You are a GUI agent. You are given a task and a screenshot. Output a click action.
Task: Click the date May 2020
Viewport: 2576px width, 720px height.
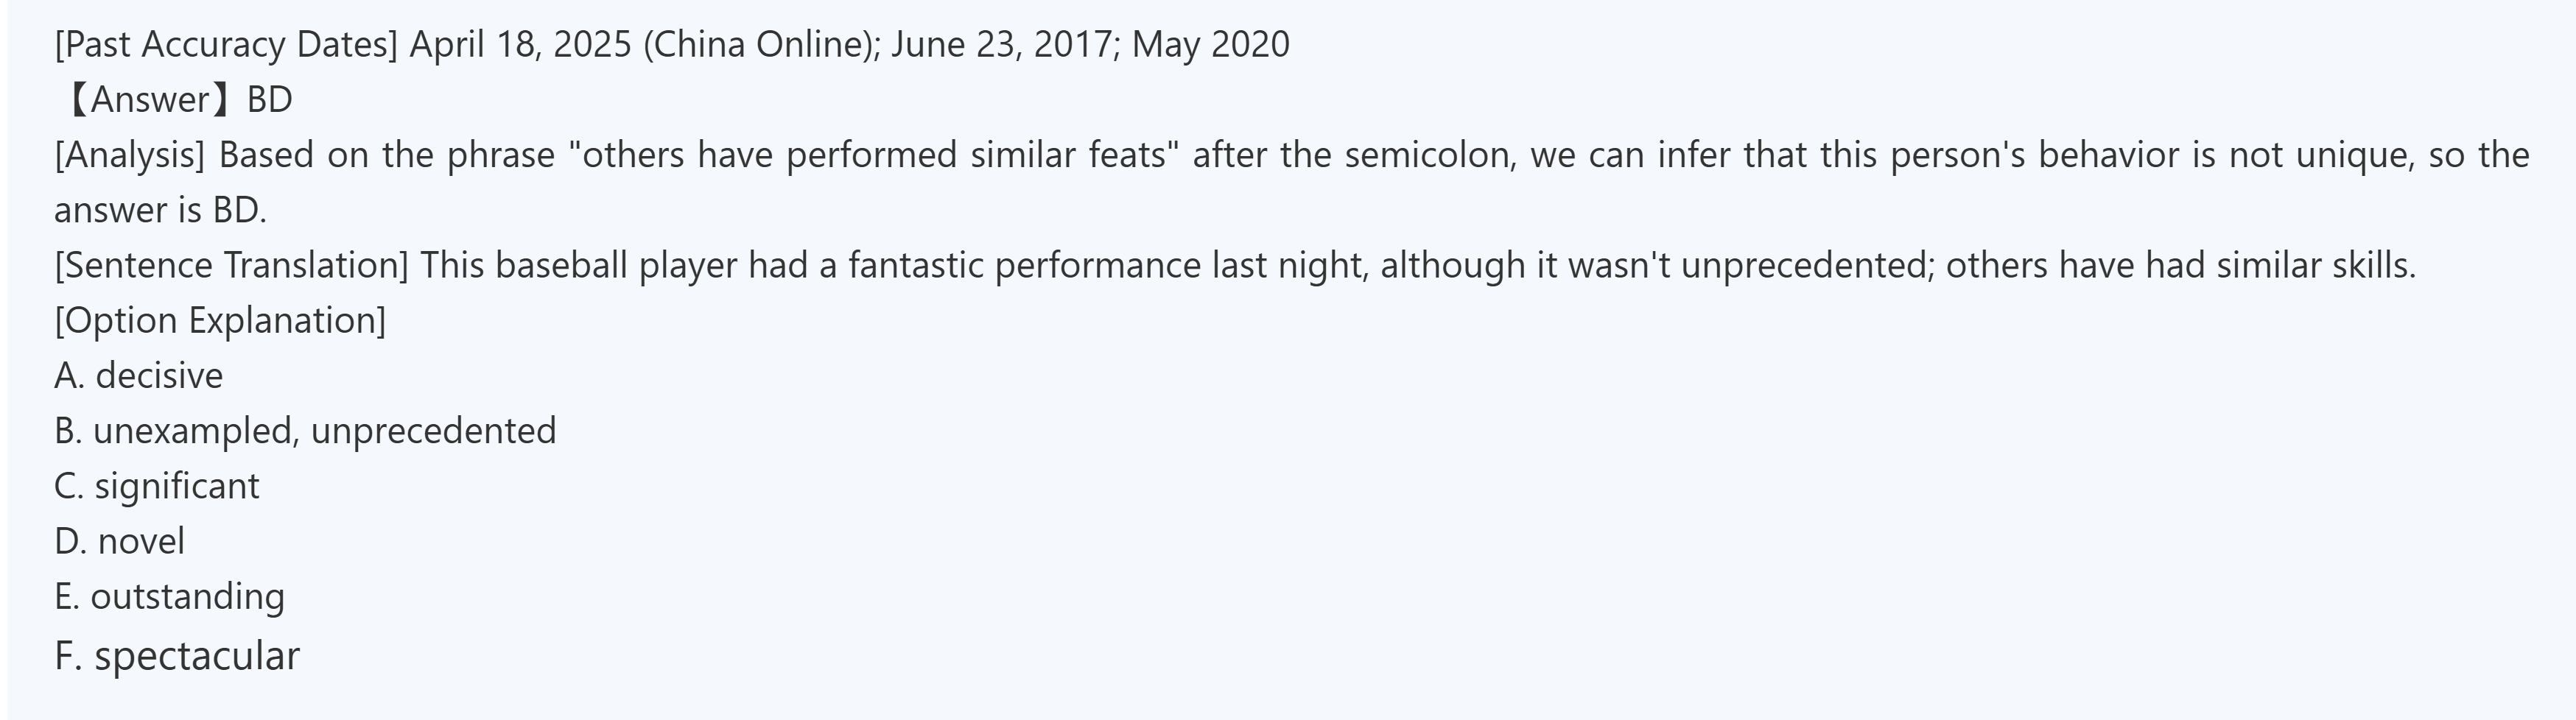pyautogui.click(x=1210, y=45)
